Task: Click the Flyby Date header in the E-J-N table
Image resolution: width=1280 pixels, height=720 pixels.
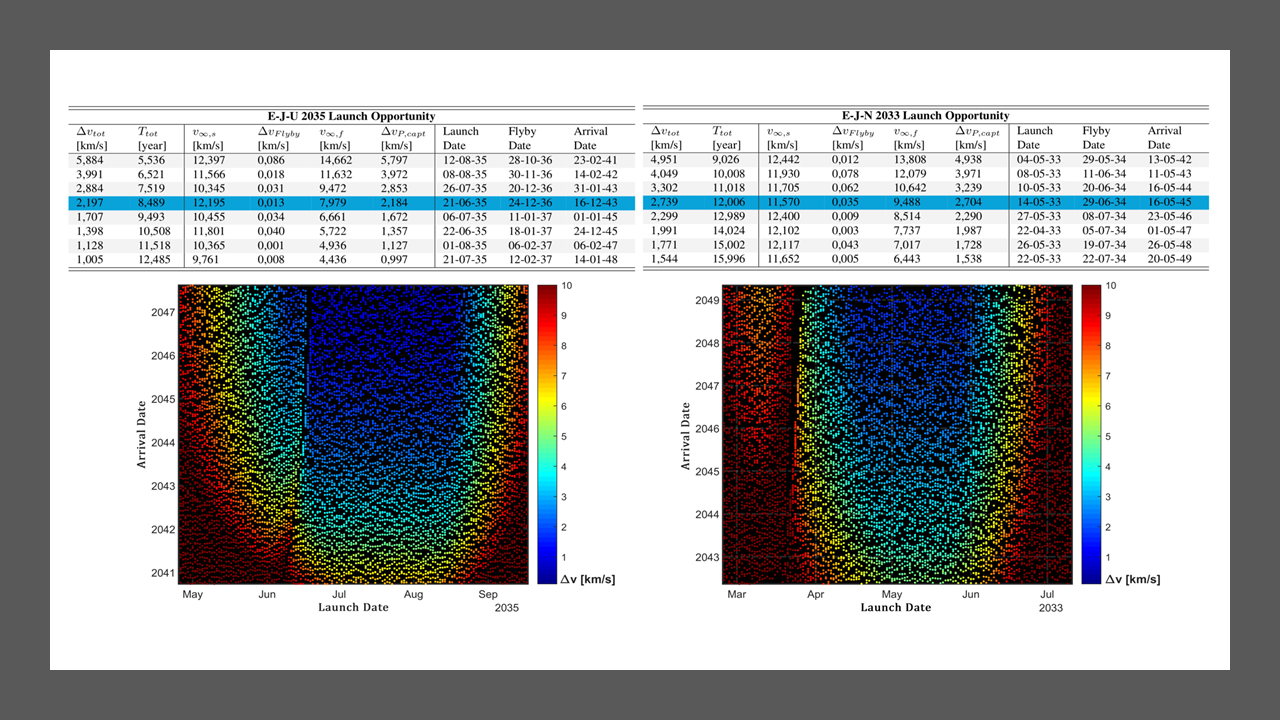Action: pos(1096,137)
